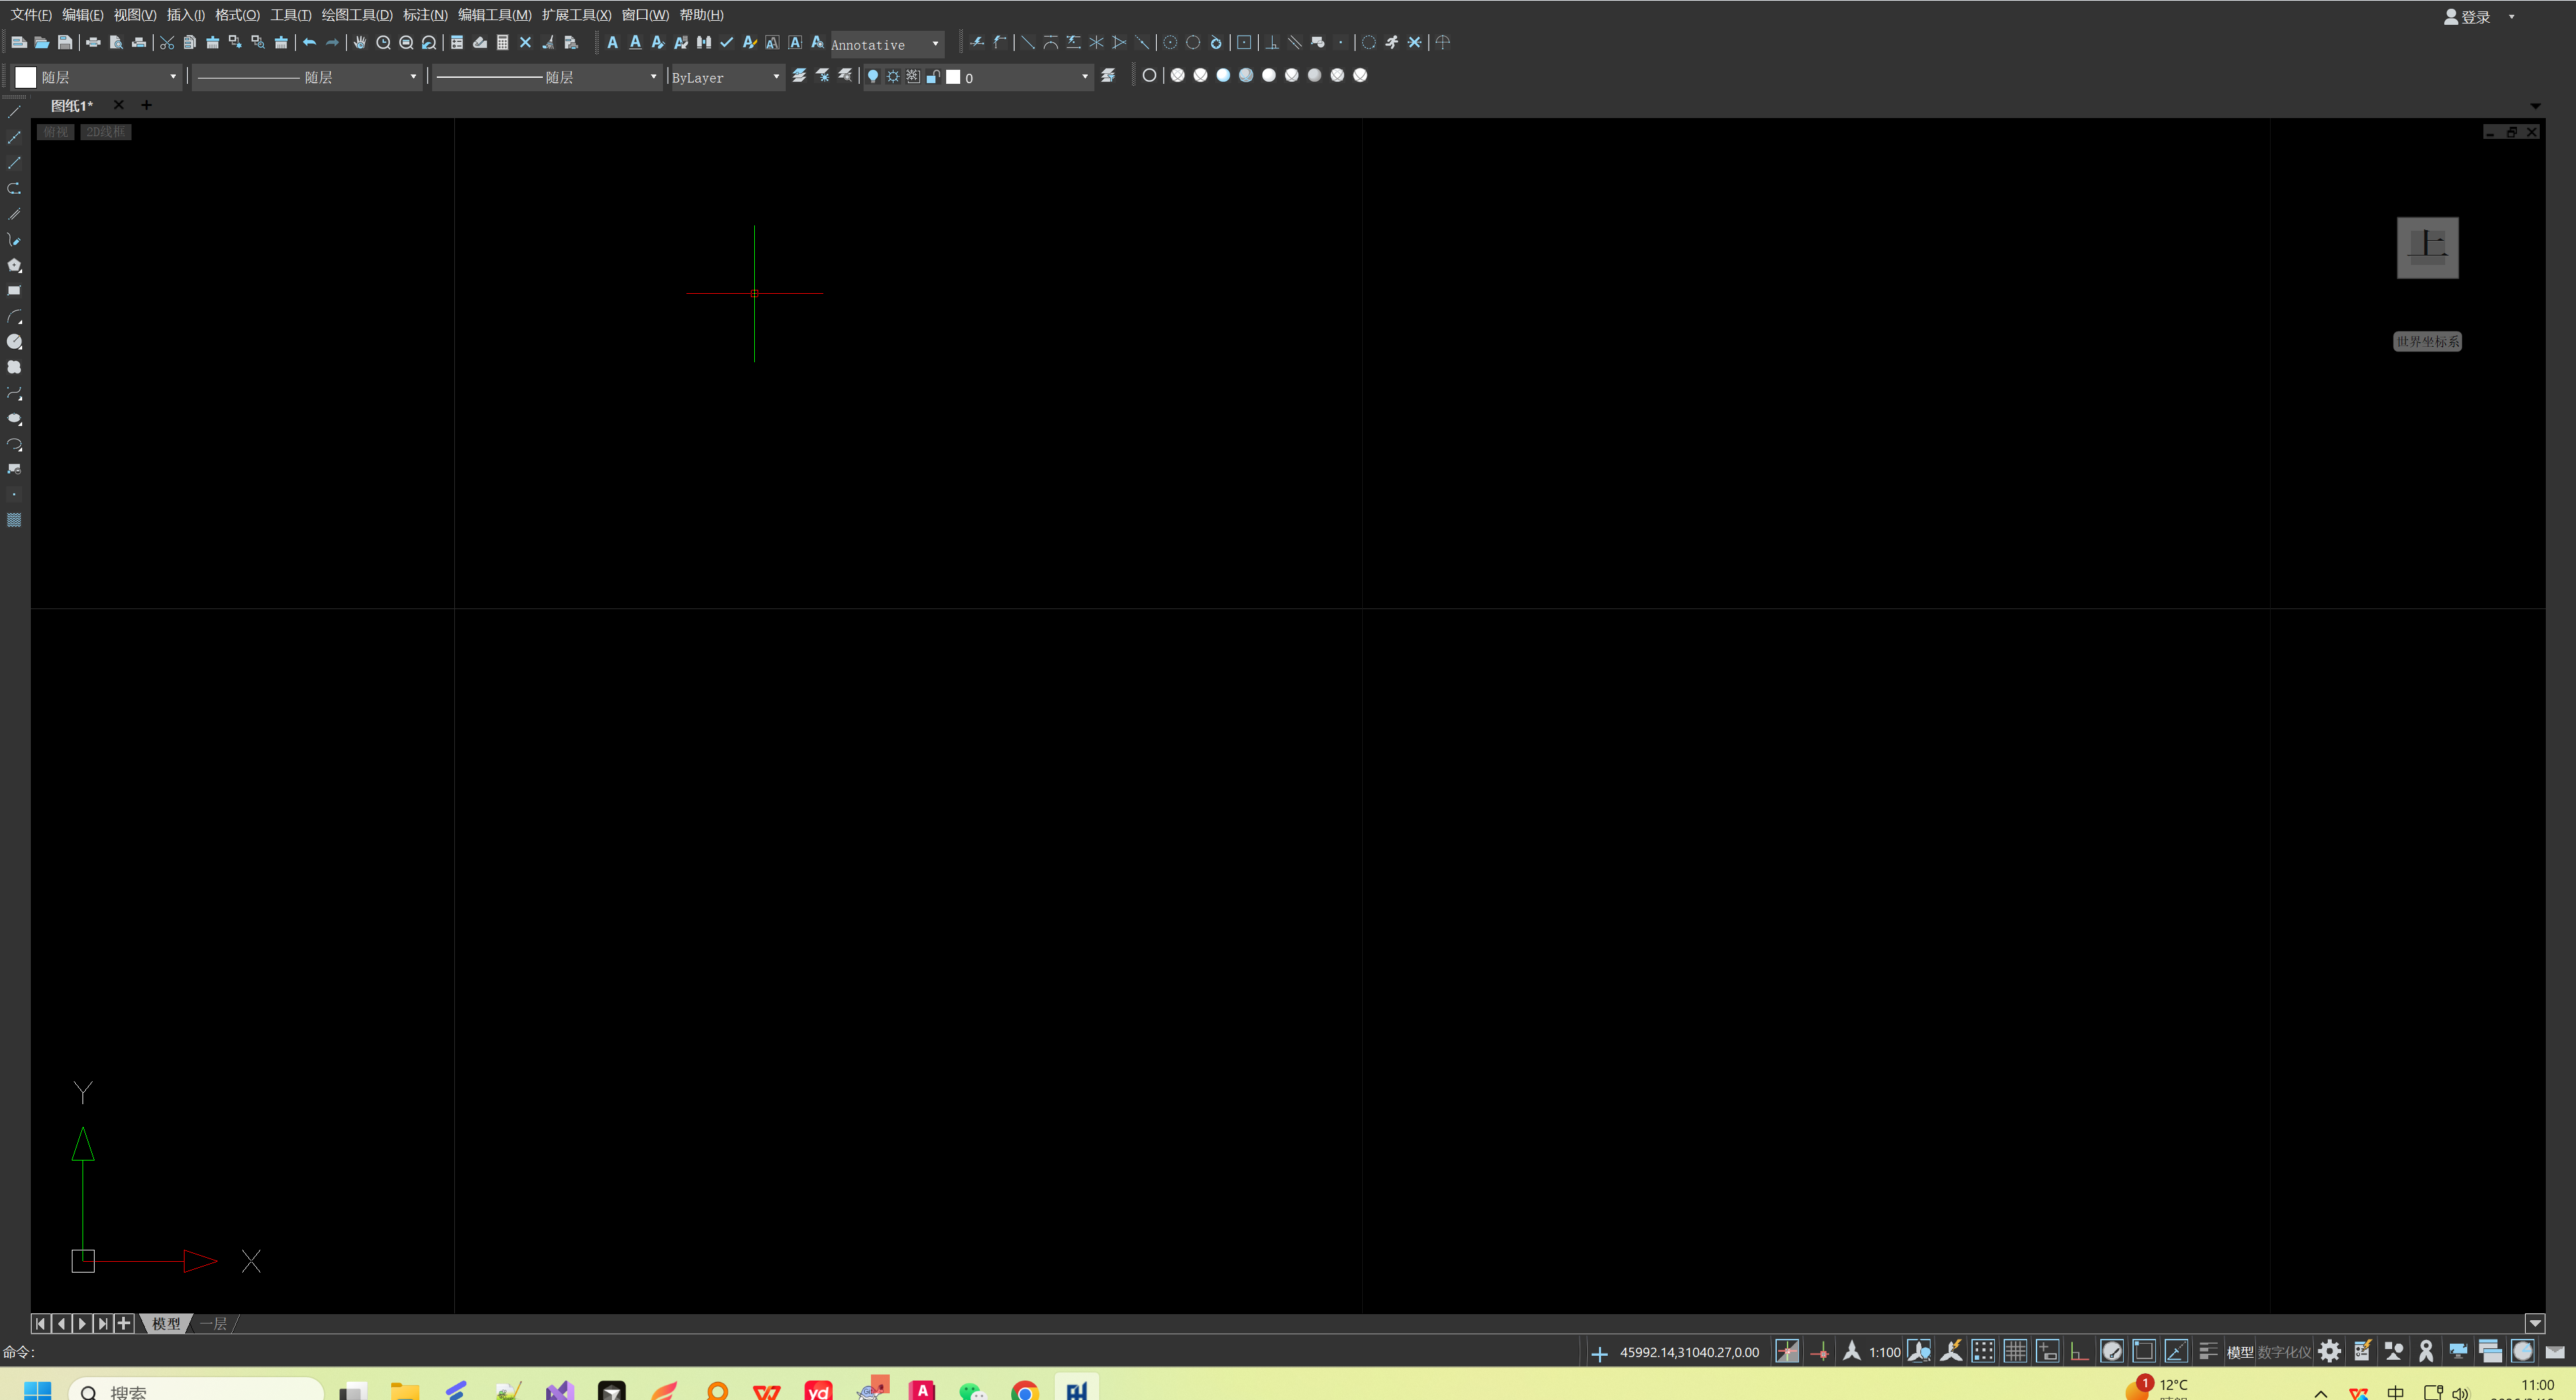Open the calculator icon in toolbar
The width and height of the screenshot is (2576, 1400).
(503, 43)
